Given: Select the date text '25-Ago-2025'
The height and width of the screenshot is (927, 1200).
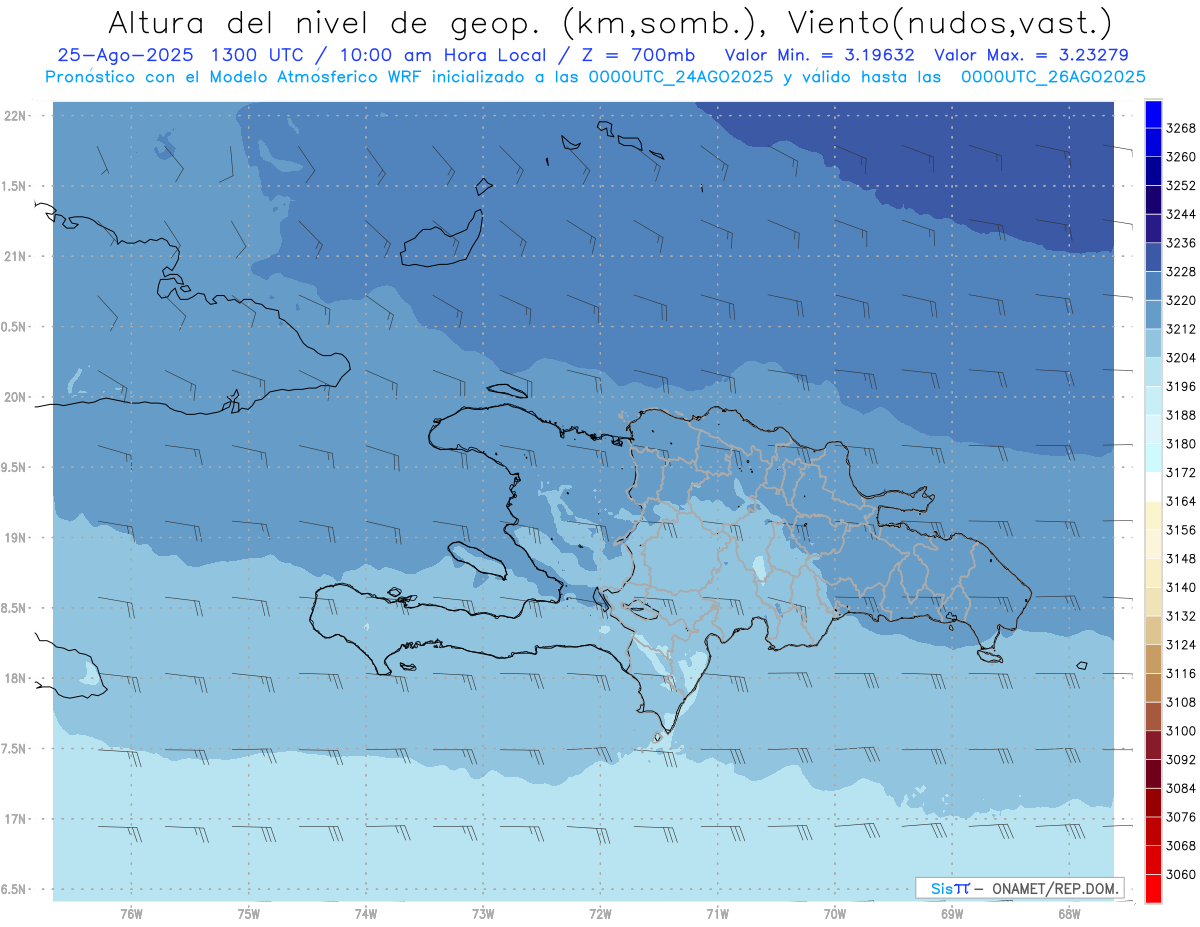Looking at the screenshot, I should click(x=126, y=55).
